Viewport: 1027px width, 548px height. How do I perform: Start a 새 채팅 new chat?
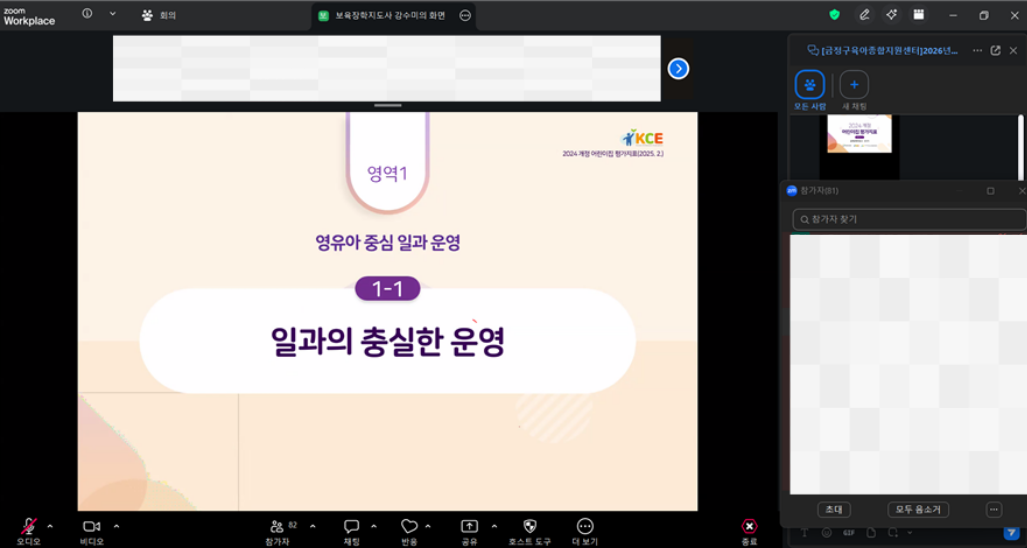[854, 85]
